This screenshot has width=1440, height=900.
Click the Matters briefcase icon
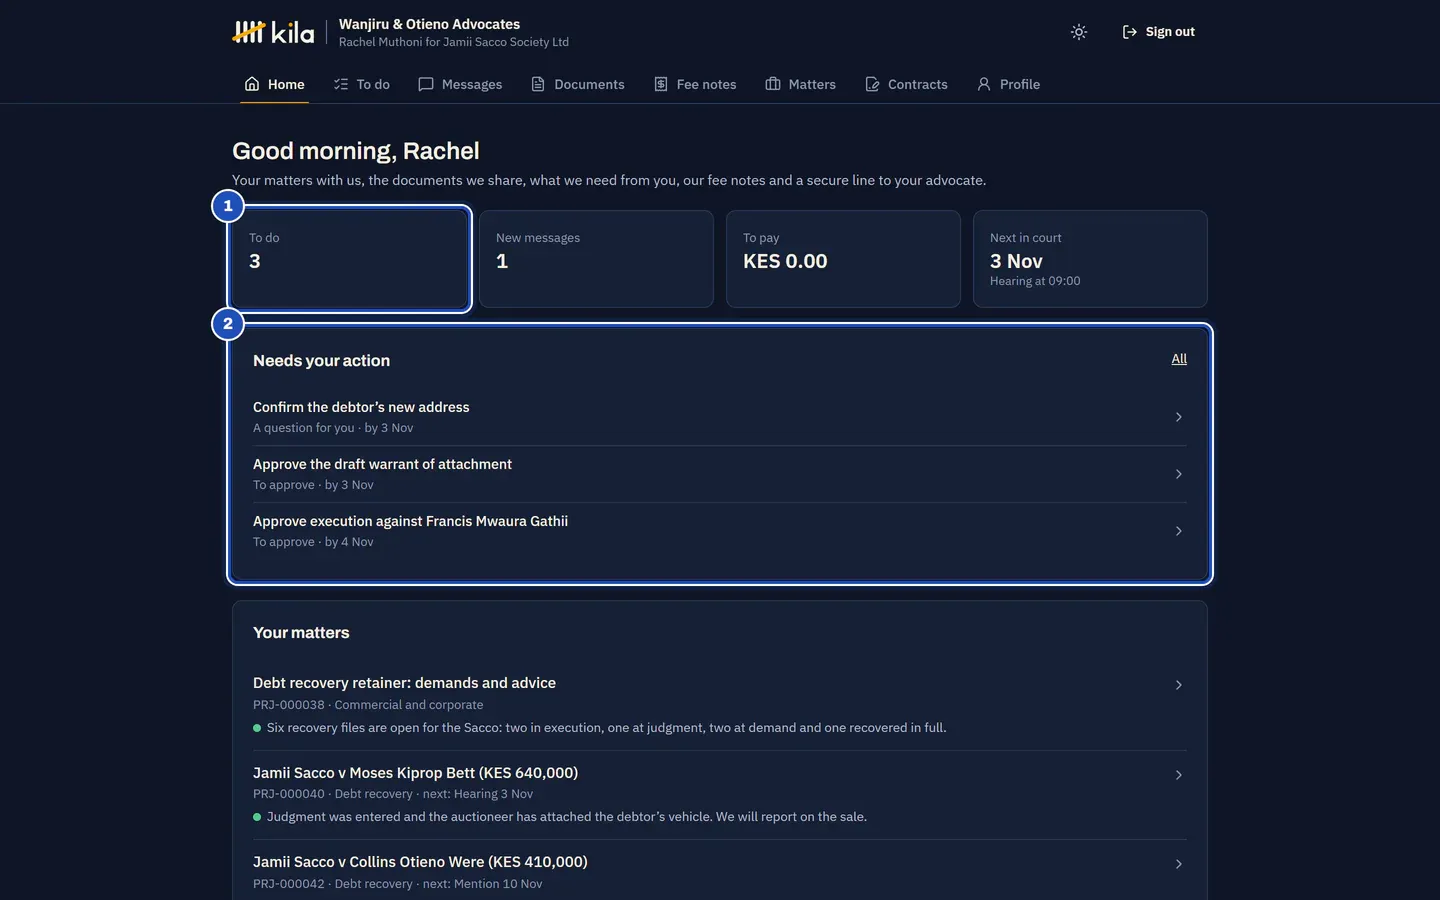(773, 84)
